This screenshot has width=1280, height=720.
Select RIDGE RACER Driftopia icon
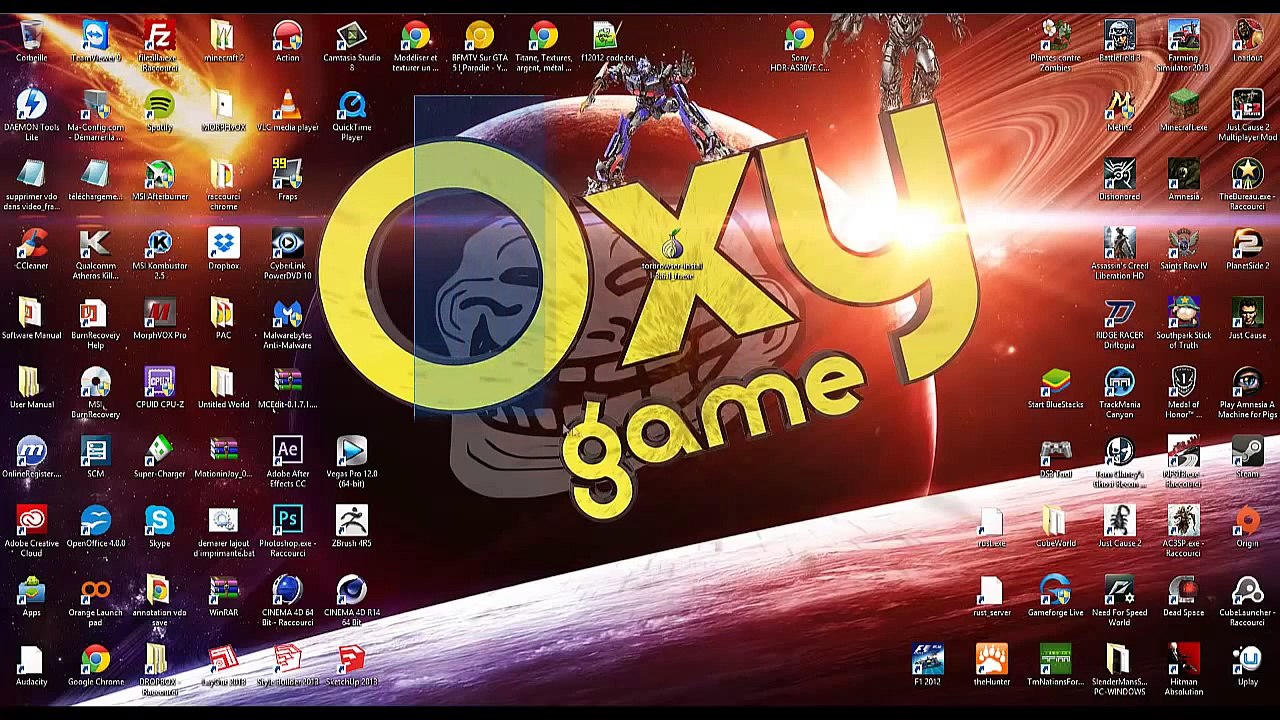(1119, 313)
